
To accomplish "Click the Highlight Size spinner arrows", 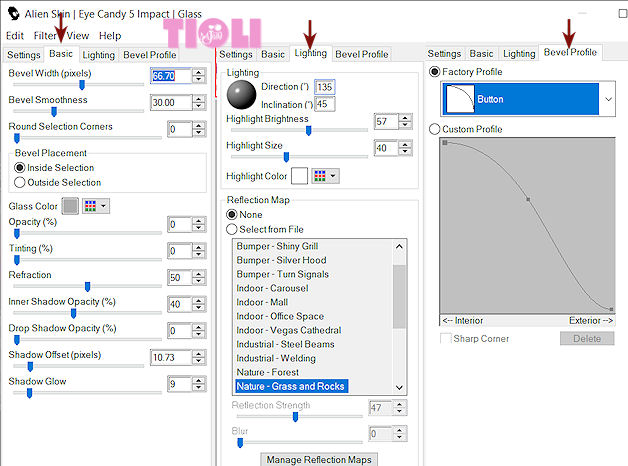I will [405, 148].
